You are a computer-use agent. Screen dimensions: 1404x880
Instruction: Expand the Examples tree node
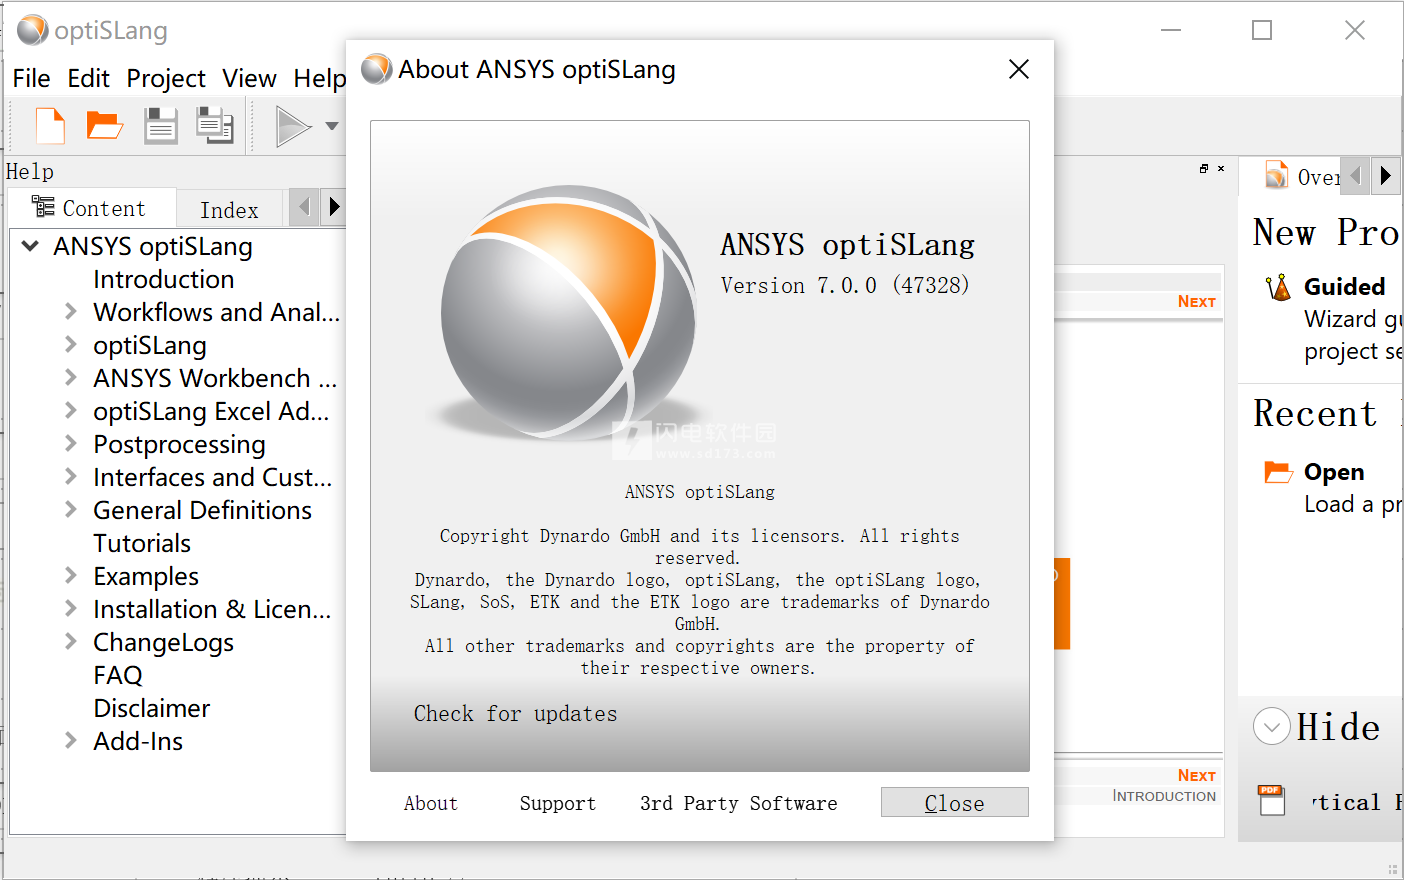tap(70, 576)
